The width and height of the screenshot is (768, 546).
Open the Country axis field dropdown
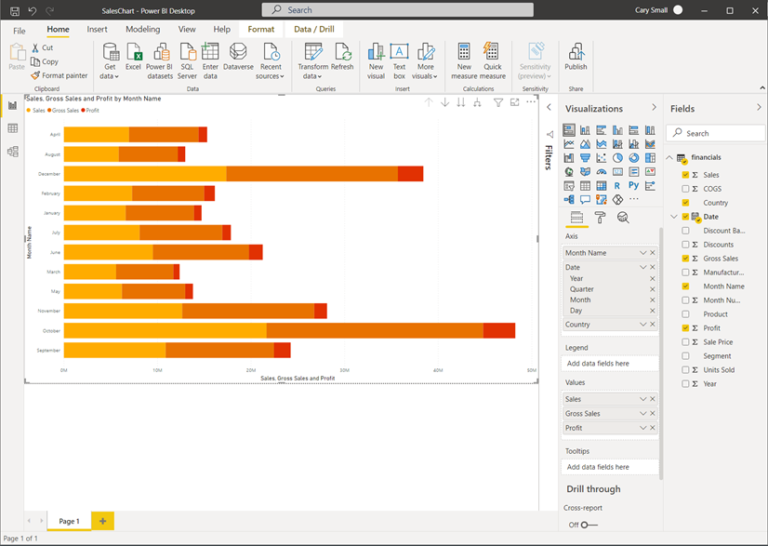point(643,324)
